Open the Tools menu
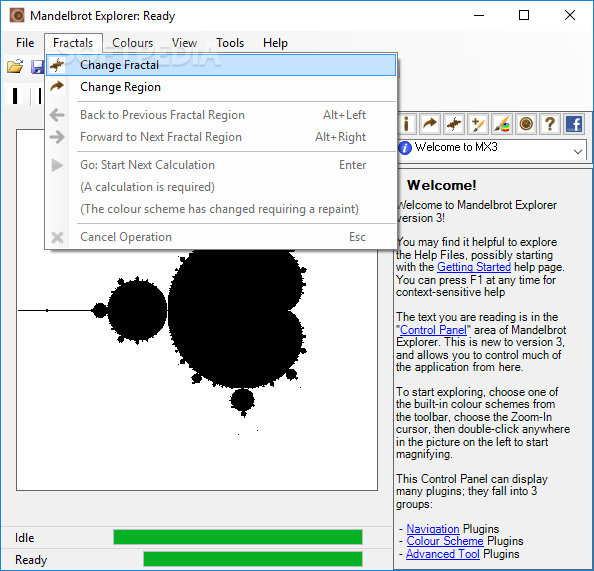Screen dimensions: 594x571 (x=230, y=43)
